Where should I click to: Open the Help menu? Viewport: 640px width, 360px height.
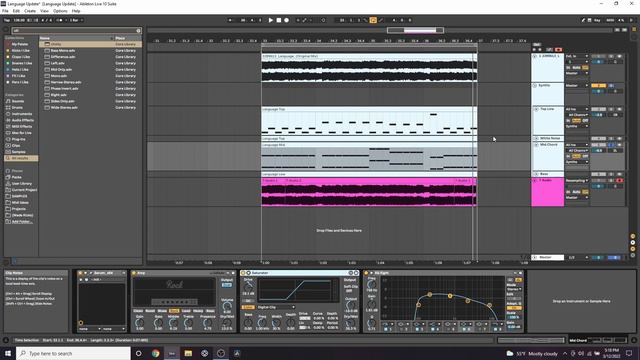click(x=76, y=11)
